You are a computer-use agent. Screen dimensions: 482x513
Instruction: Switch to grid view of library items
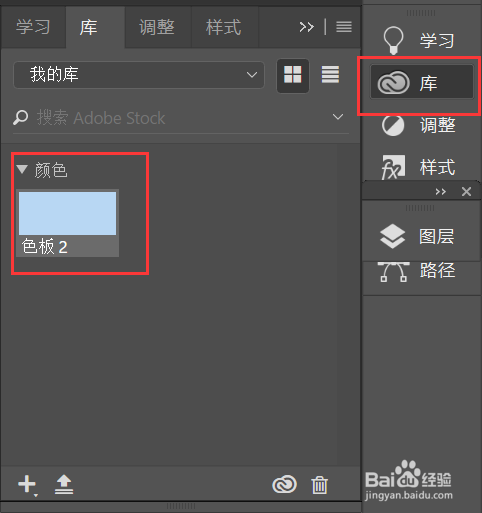[x=293, y=75]
